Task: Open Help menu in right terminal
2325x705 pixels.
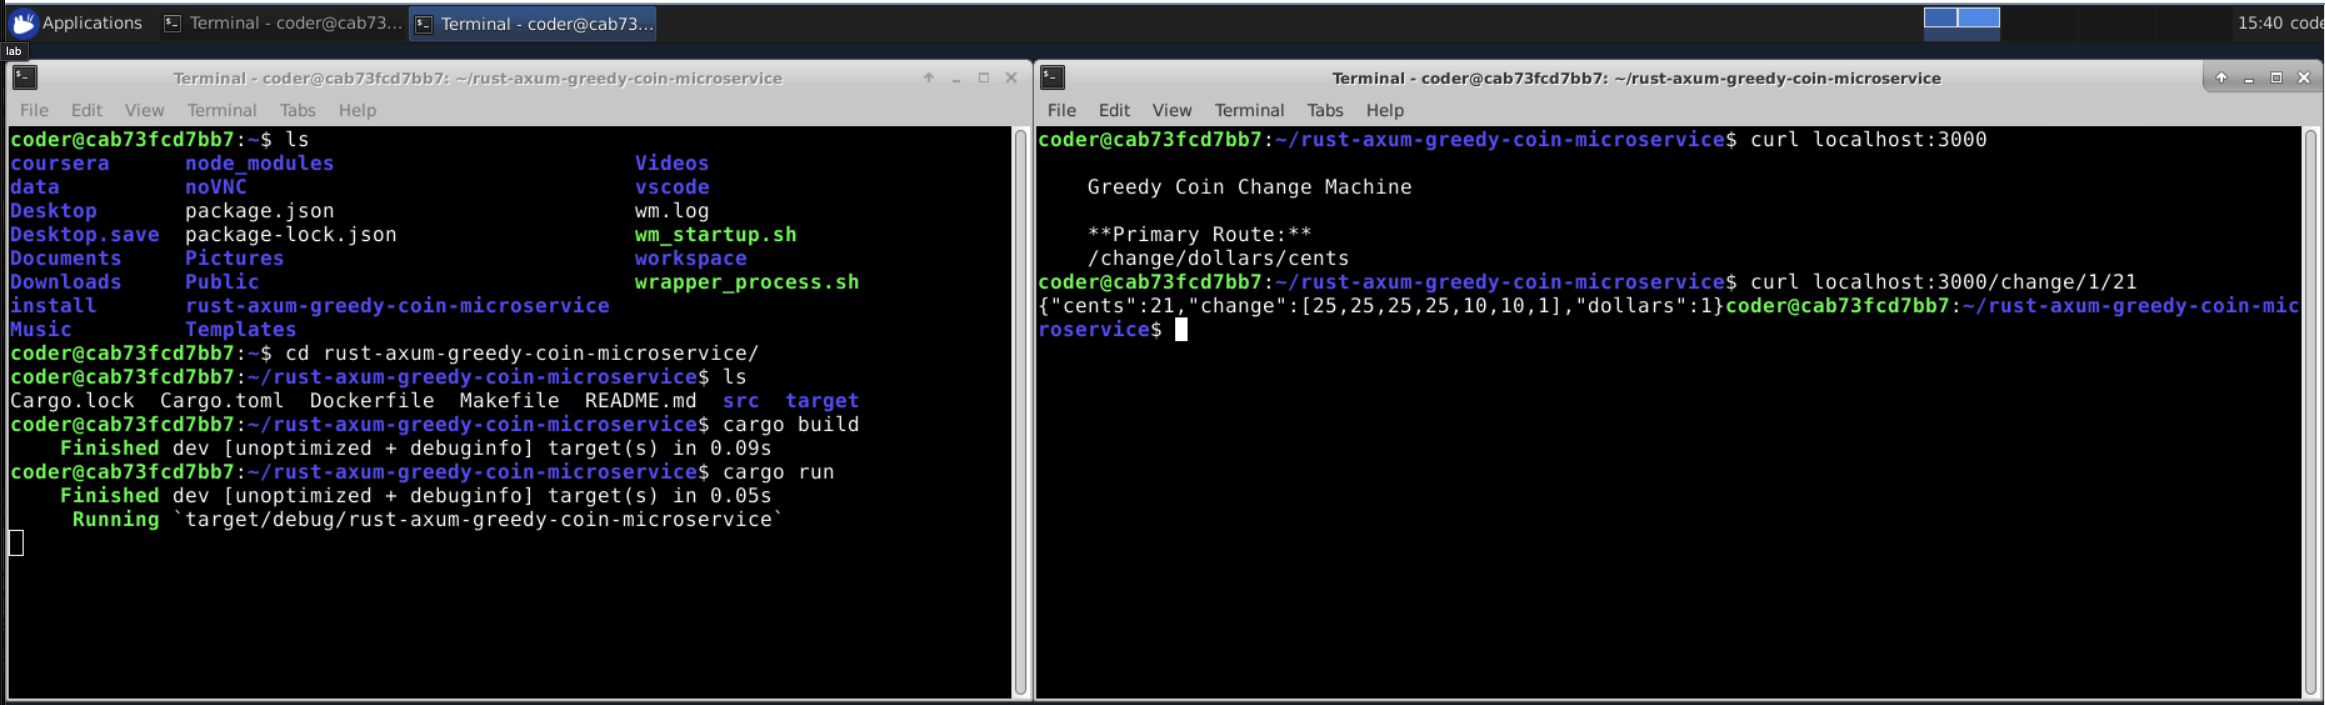Action: (1385, 110)
